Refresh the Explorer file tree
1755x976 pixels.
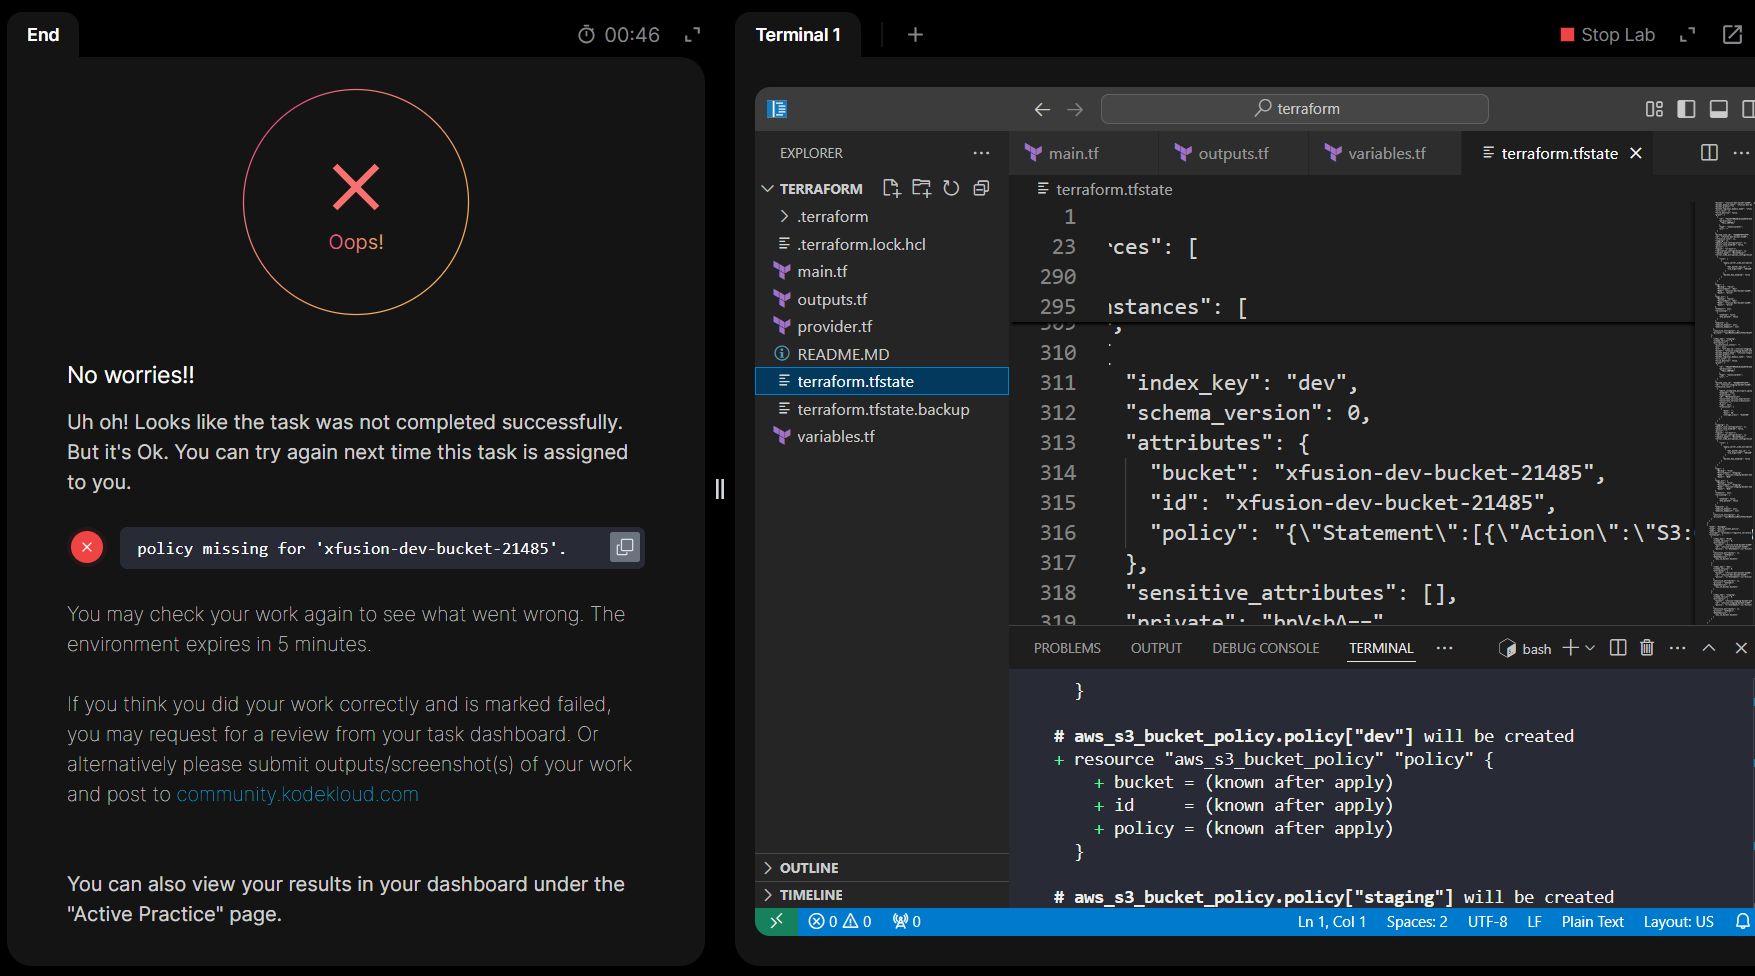pos(951,188)
